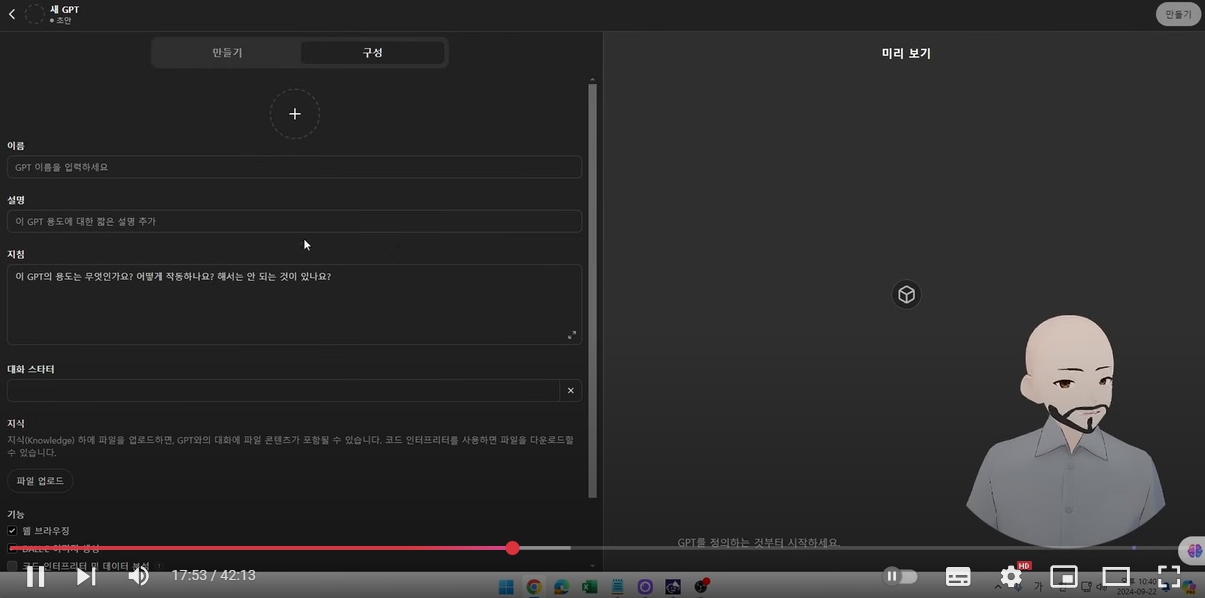Uncheck the 웹 브라우징 checkbox
1205x598 pixels.
pos(13,530)
